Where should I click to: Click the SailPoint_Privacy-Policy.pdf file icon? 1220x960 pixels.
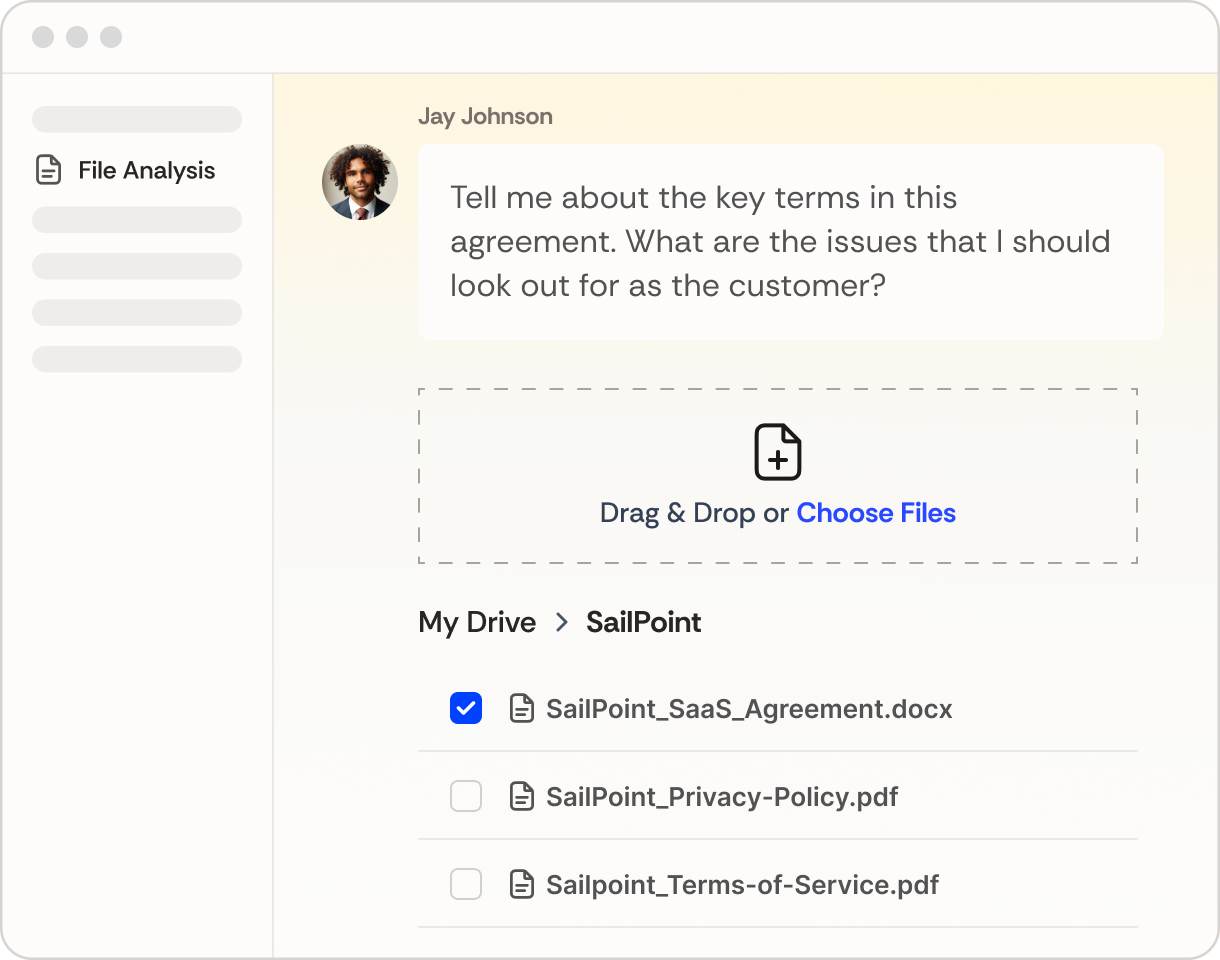(x=521, y=797)
